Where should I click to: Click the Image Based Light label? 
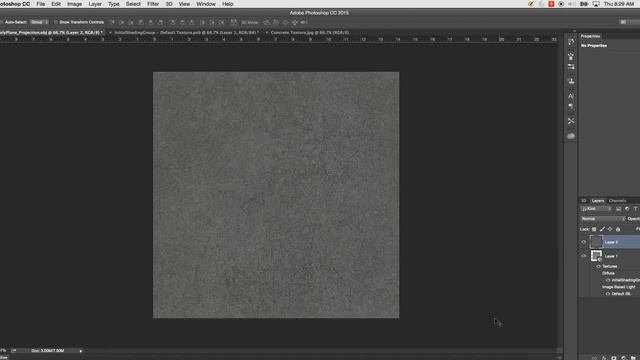[x=618, y=287]
